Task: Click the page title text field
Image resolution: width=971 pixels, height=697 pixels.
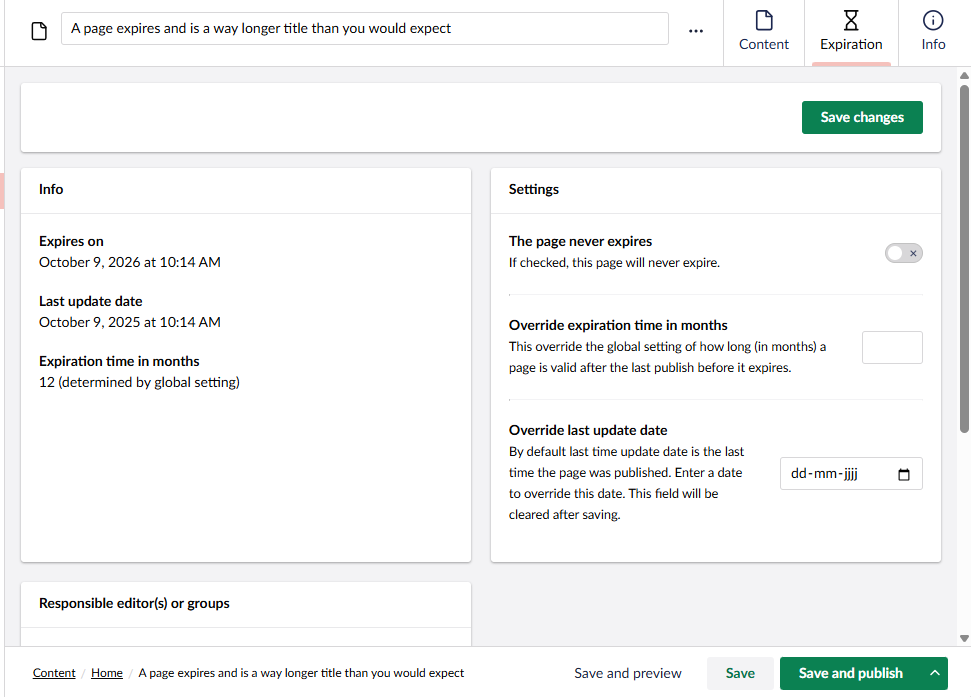Action: point(364,29)
